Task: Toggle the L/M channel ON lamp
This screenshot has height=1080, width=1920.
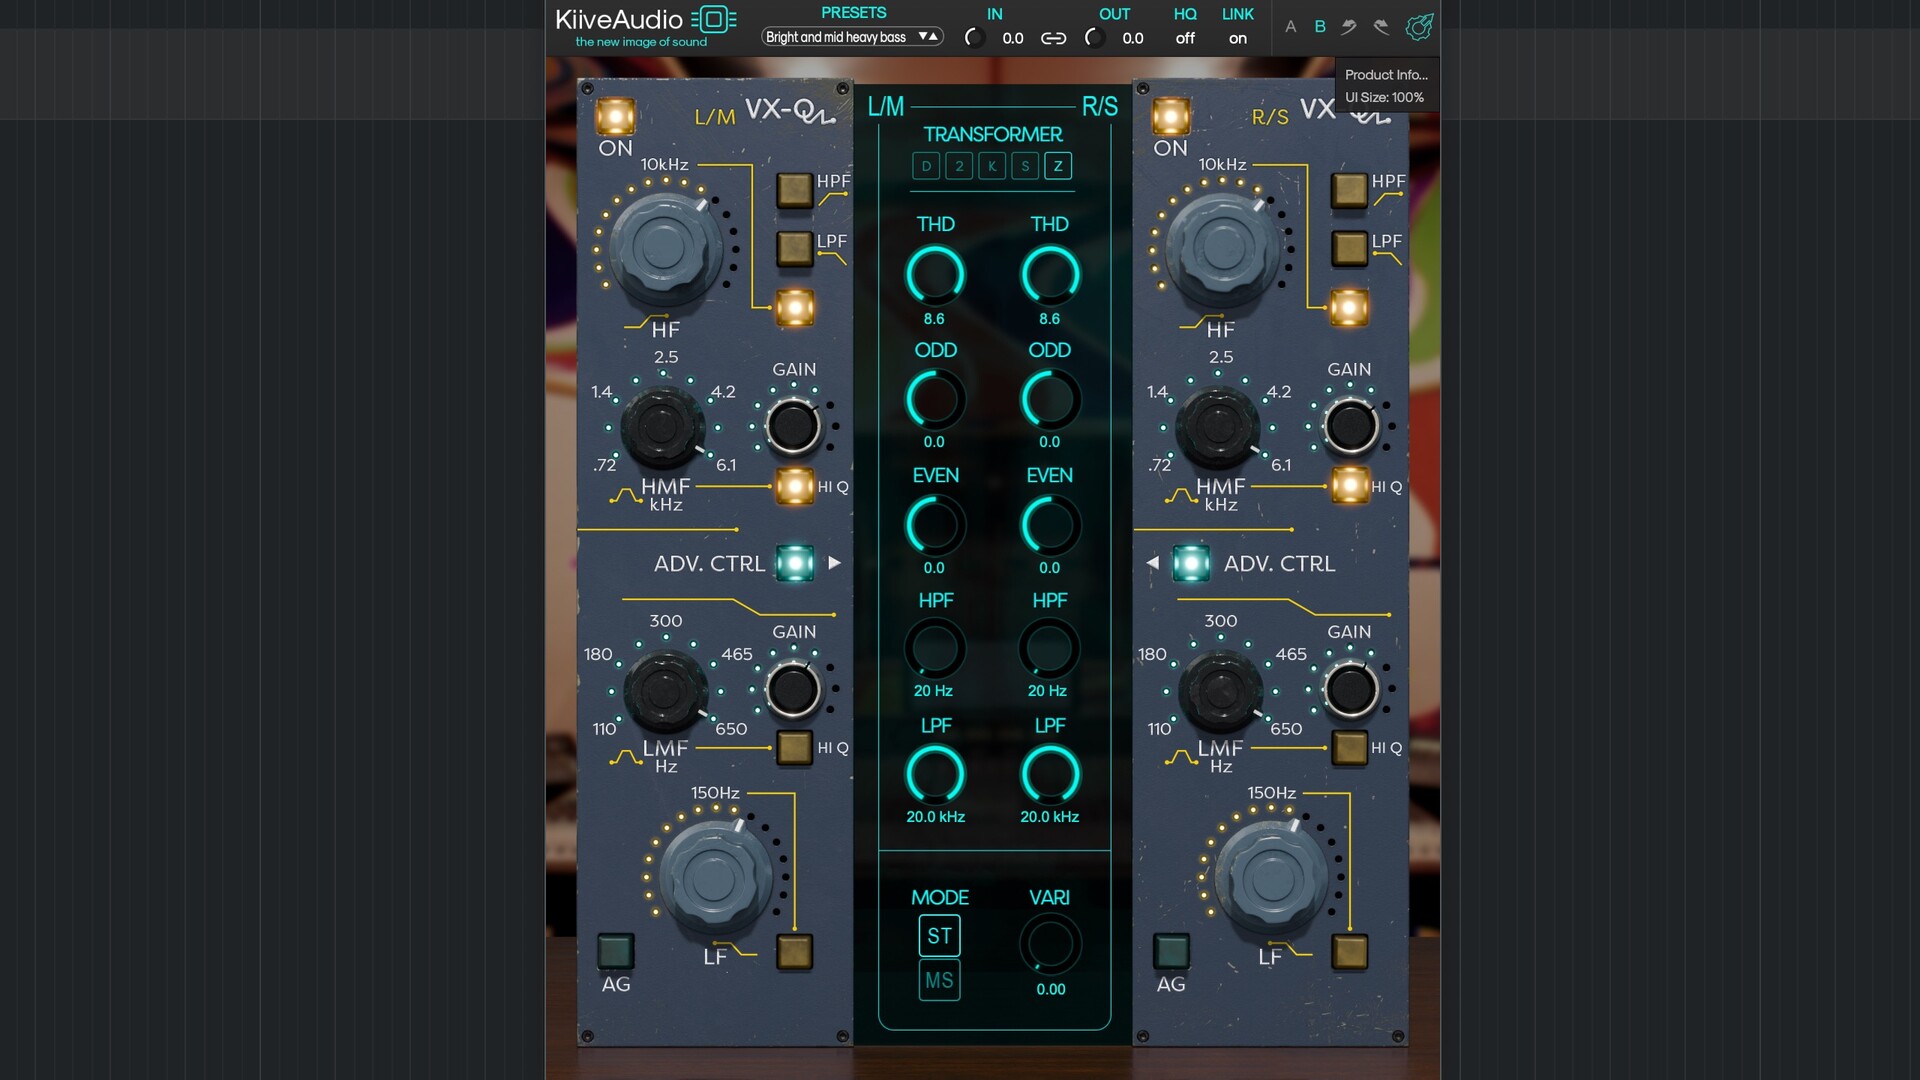Action: pyautogui.click(x=615, y=117)
